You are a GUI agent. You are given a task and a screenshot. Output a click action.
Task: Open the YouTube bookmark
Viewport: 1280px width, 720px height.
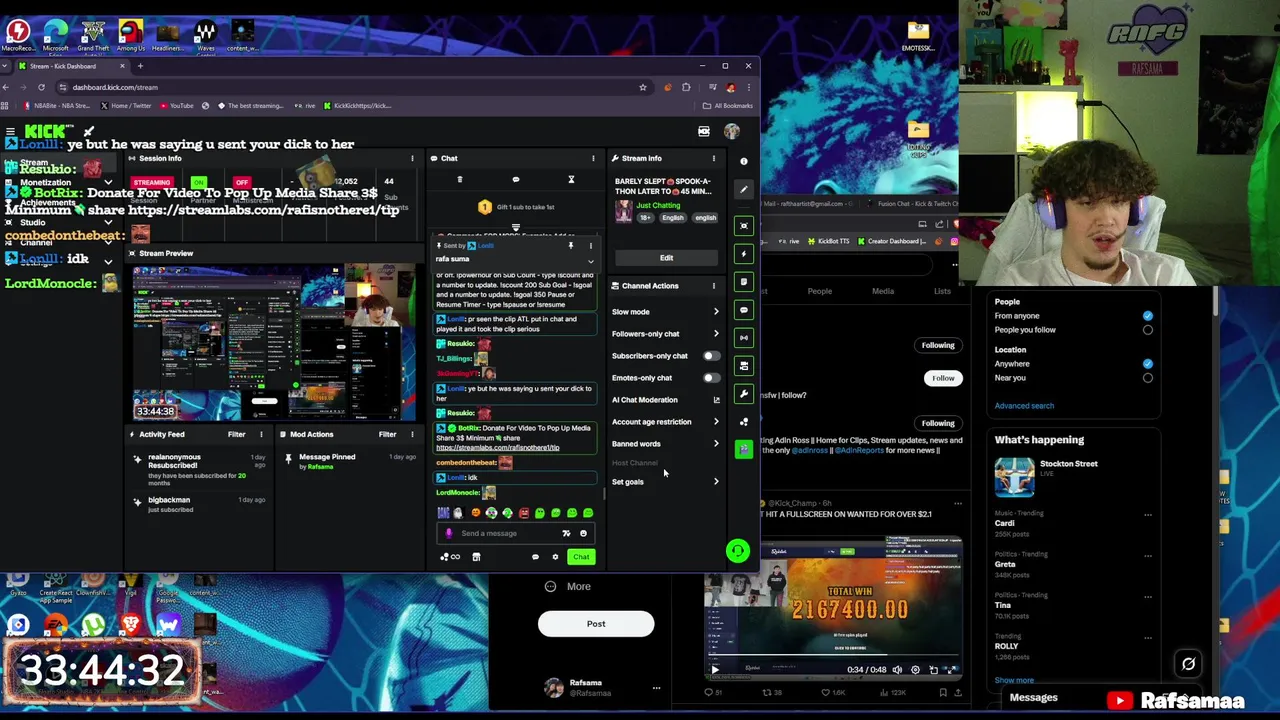[x=176, y=105]
